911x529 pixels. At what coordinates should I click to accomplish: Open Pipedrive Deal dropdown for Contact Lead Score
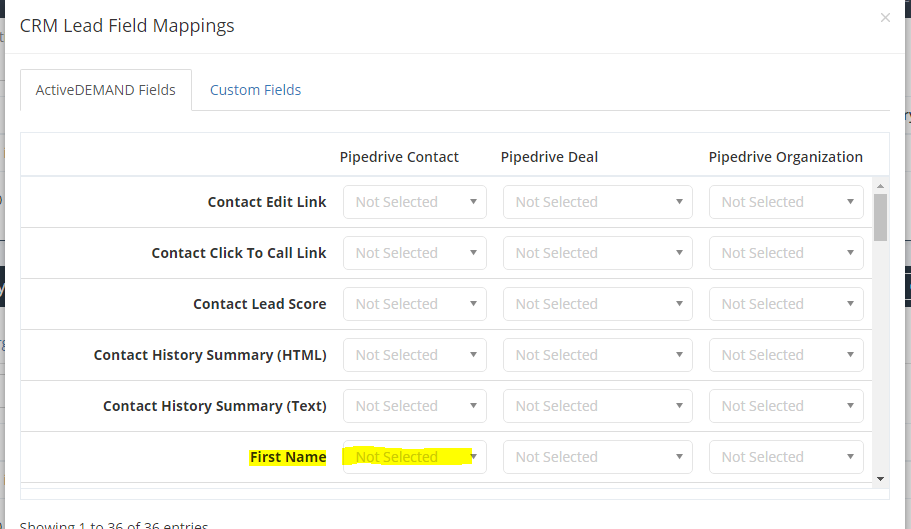click(598, 304)
